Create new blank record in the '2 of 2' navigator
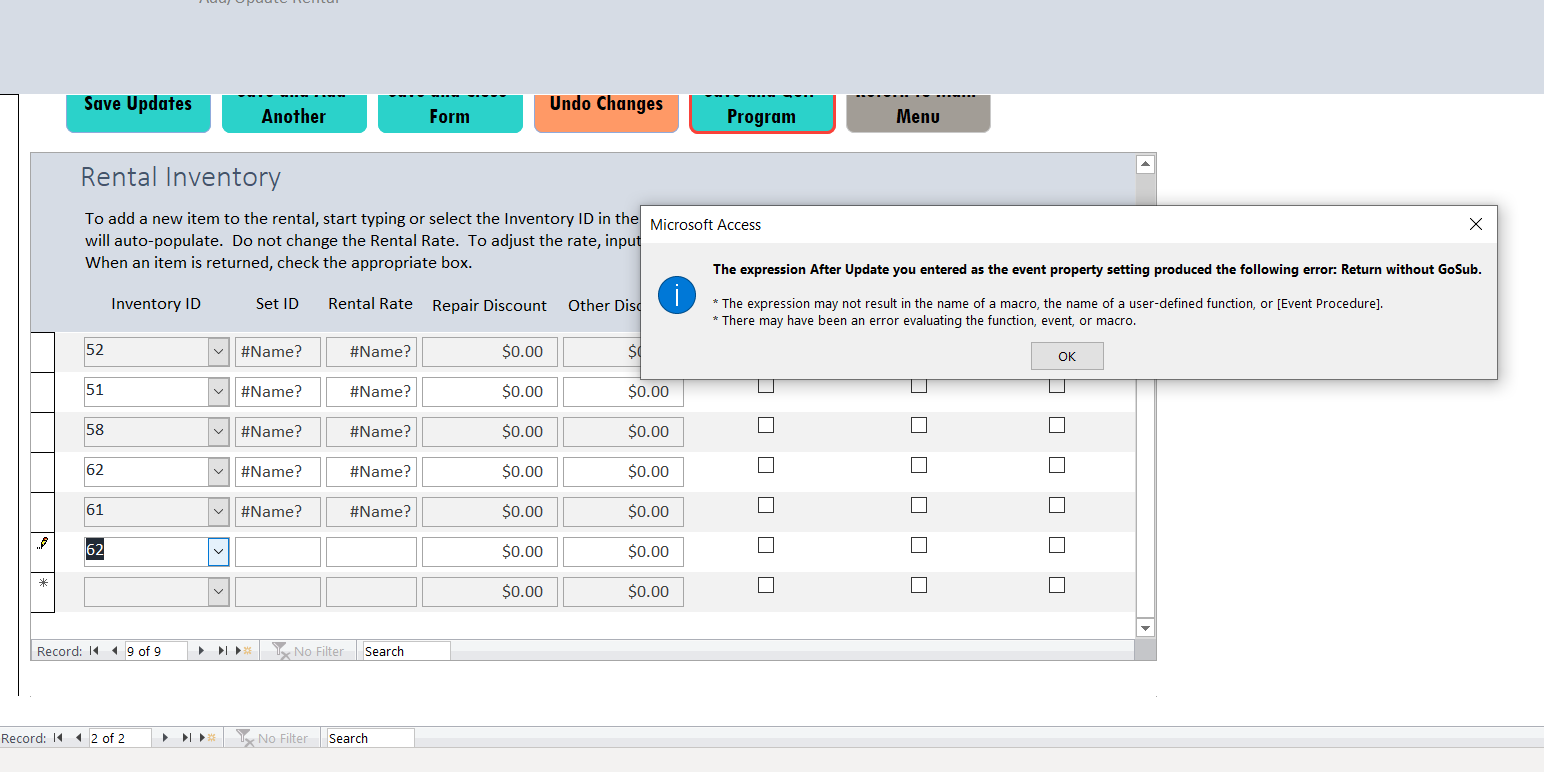 point(209,738)
